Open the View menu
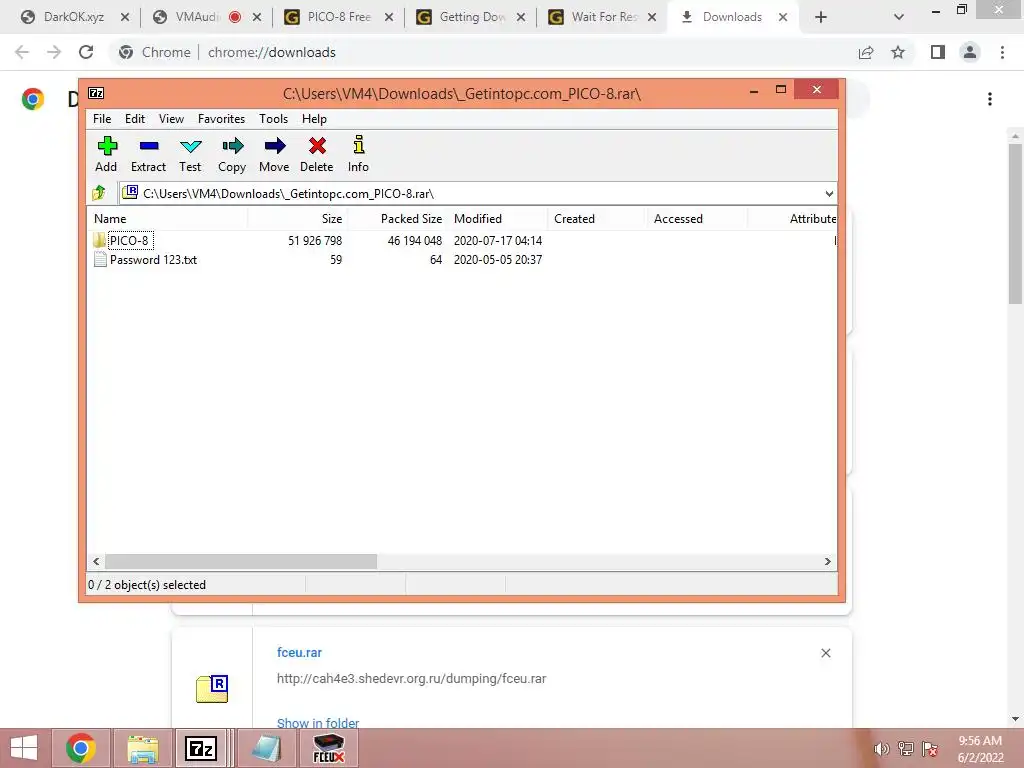1024x768 pixels. coord(171,119)
